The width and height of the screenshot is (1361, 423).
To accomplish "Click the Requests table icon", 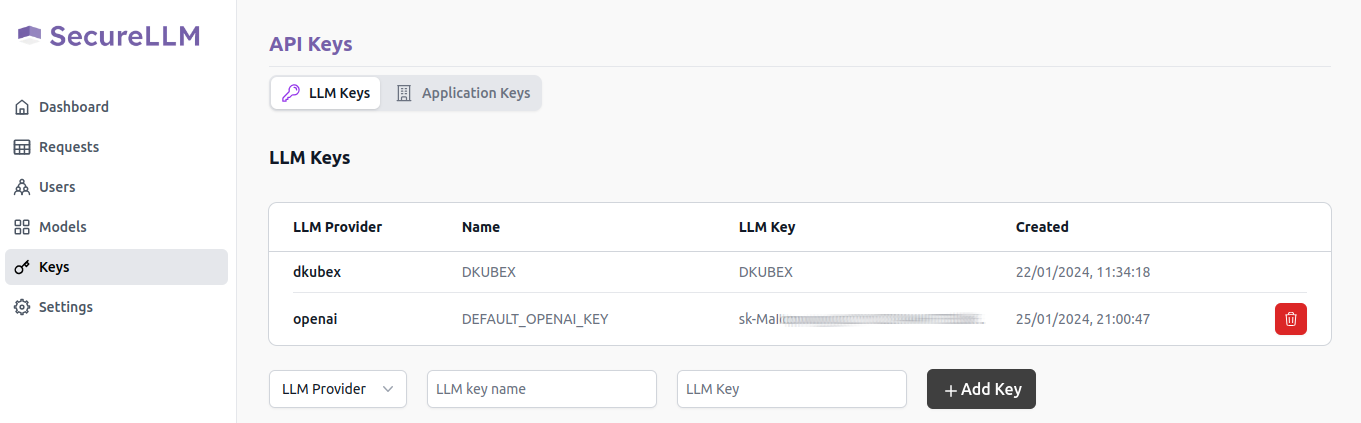I will pos(22,147).
